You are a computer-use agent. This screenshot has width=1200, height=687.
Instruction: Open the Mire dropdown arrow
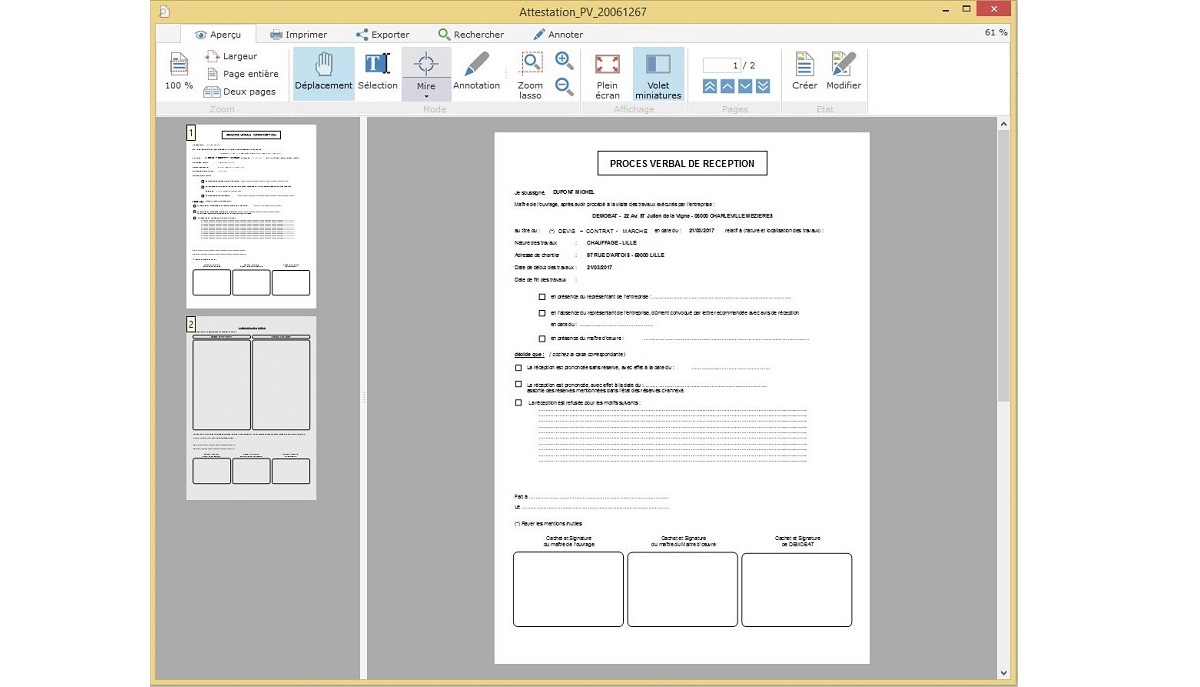click(426, 96)
